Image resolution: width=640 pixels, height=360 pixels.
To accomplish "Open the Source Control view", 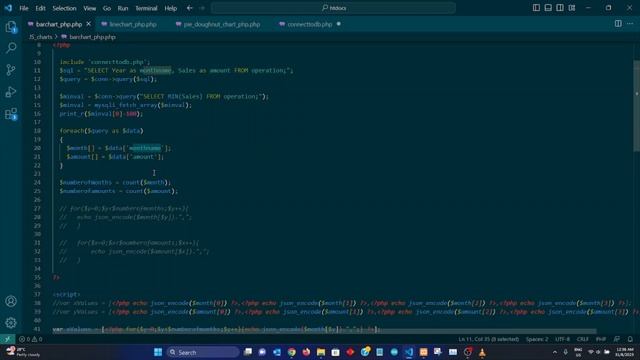I will pos(11,70).
